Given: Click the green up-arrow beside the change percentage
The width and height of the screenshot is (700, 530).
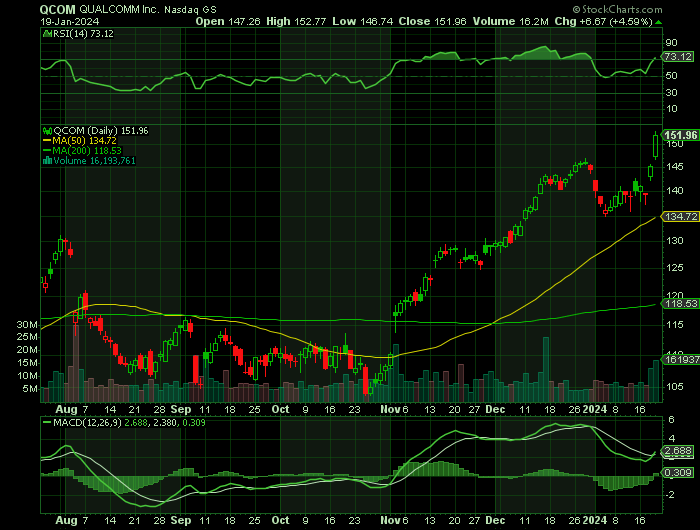Looking at the screenshot, I should [x=659, y=22].
